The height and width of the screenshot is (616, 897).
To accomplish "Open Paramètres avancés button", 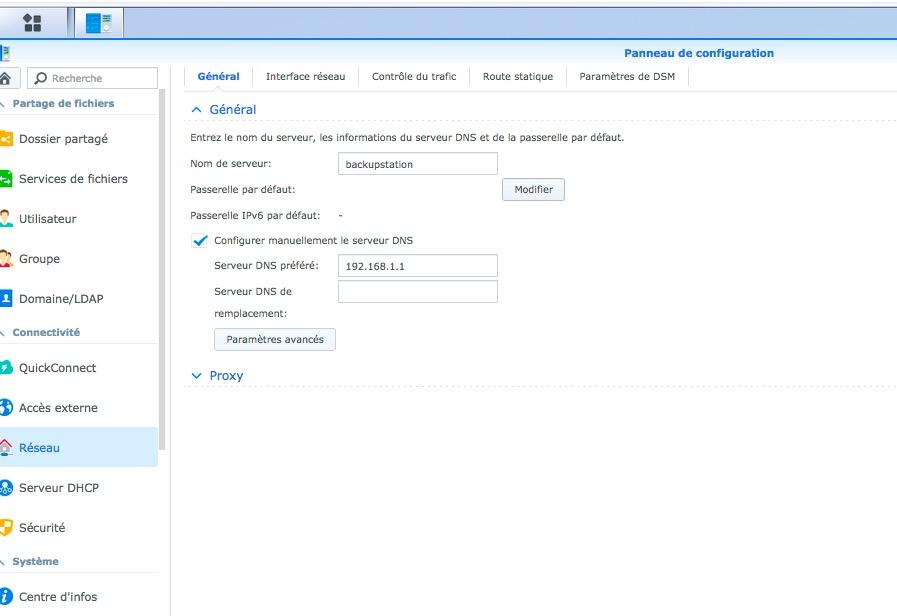I will click(x=275, y=339).
